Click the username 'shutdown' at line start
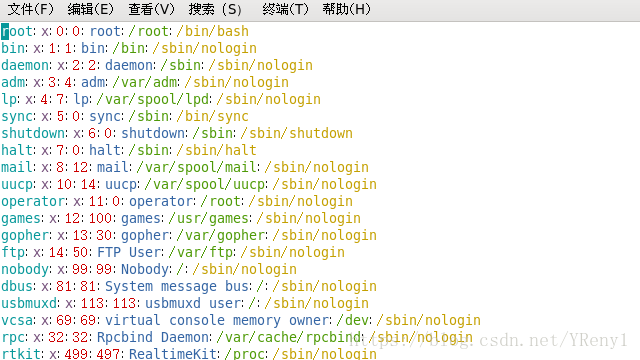Image resolution: width=640 pixels, height=360 pixels. pyautogui.click(x=33, y=133)
